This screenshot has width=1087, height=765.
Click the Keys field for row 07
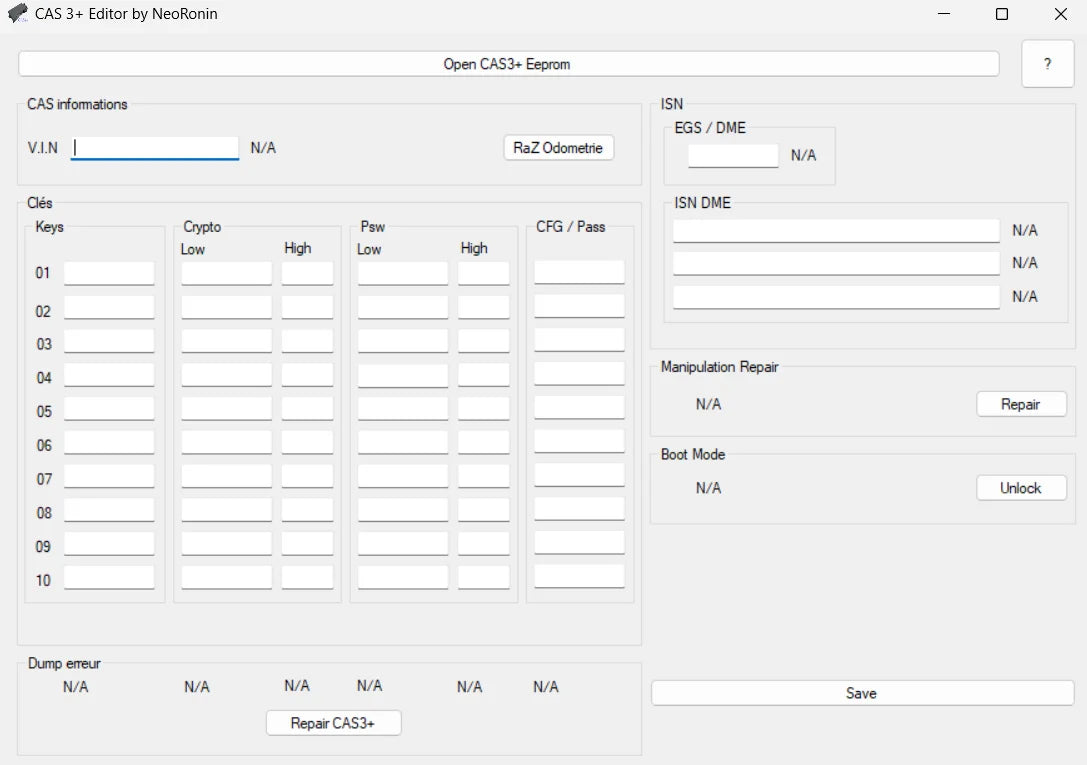click(x=109, y=476)
